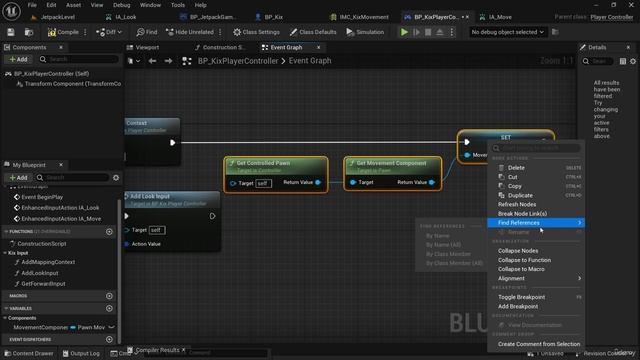Select Toggle Breakpoint in context menu

coord(521,297)
